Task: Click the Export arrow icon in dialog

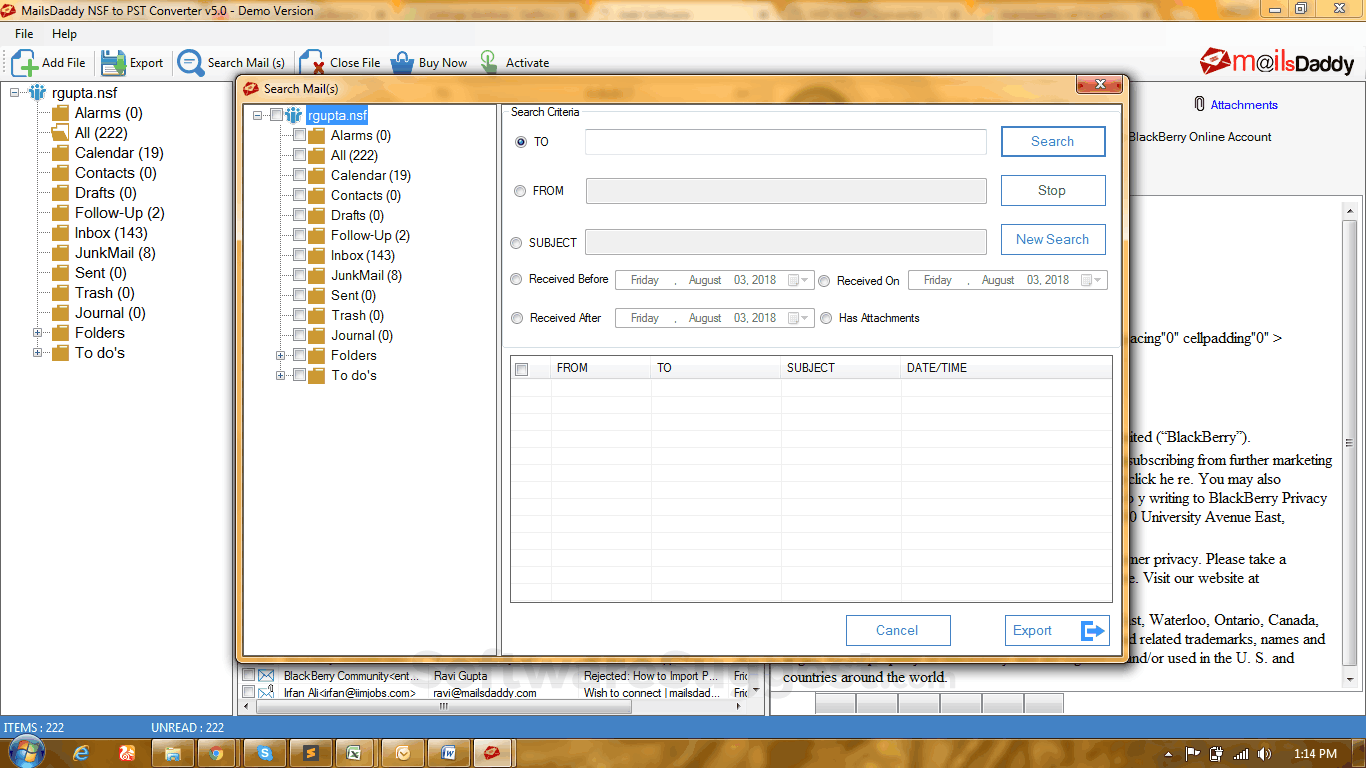Action: [x=1093, y=631]
